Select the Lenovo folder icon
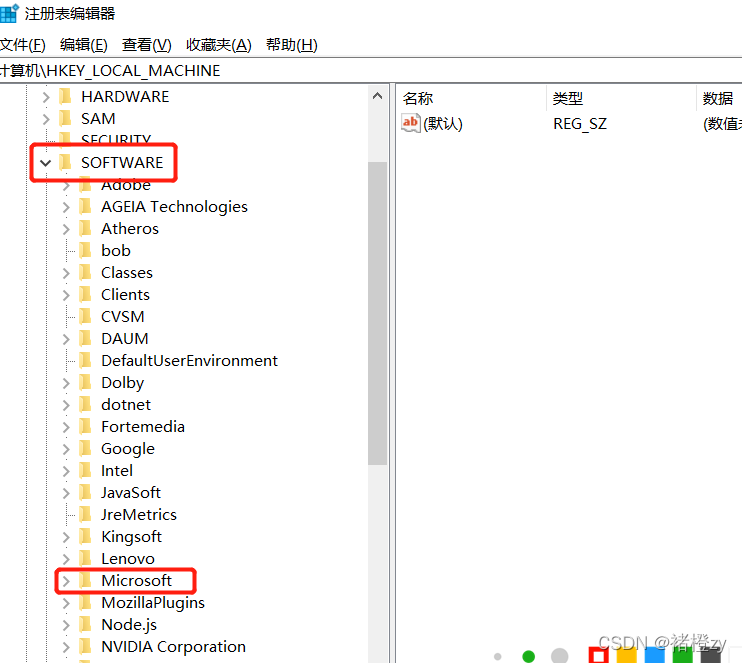 [x=85, y=558]
